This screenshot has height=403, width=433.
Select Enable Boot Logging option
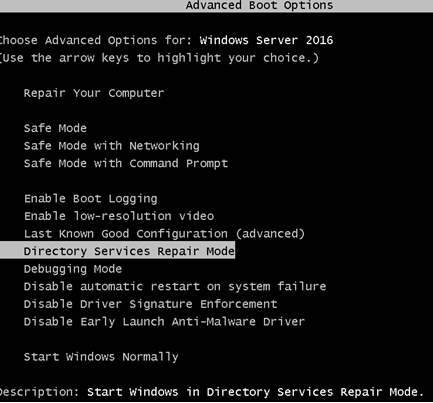pos(90,199)
